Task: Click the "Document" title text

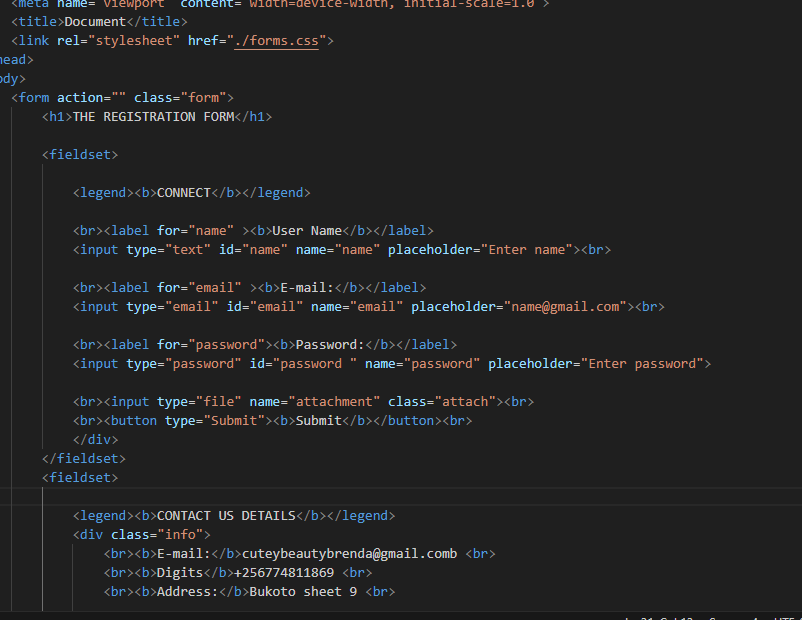Action: tap(95, 22)
